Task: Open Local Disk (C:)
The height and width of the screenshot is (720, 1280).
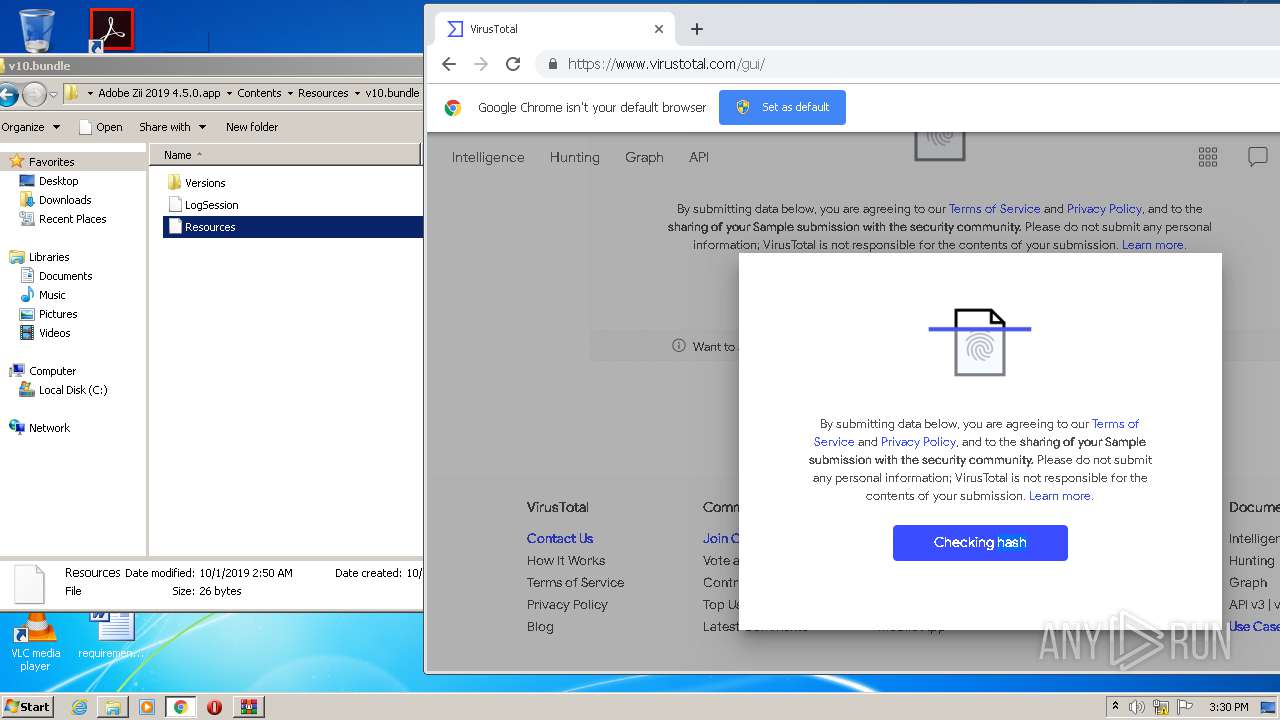Action: coord(73,390)
